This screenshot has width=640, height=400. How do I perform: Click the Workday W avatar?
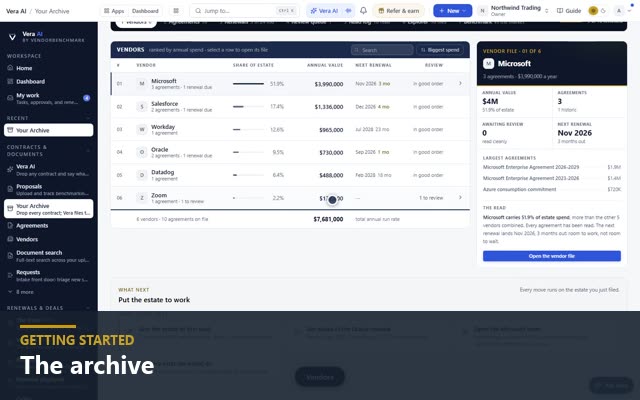142,129
